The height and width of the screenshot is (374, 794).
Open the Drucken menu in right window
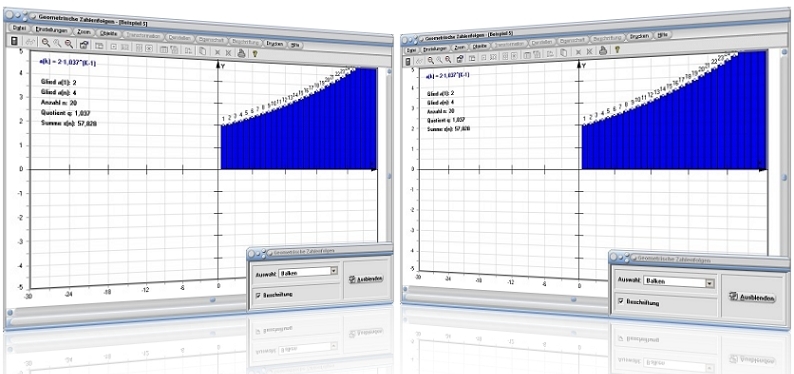[x=640, y=37]
